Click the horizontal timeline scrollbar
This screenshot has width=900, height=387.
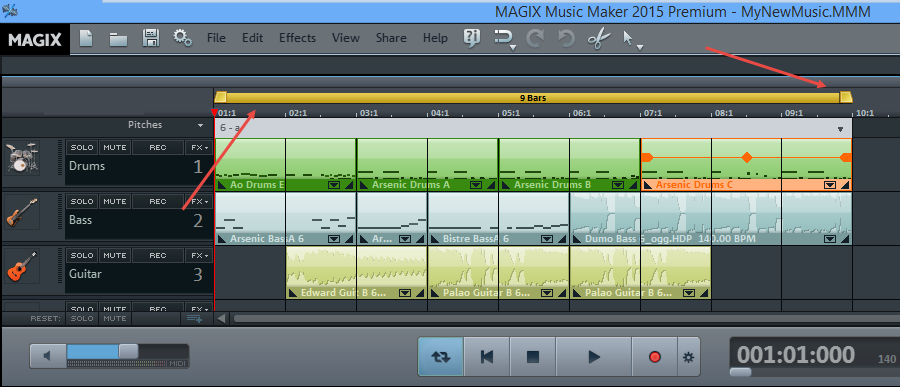coord(567,318)
